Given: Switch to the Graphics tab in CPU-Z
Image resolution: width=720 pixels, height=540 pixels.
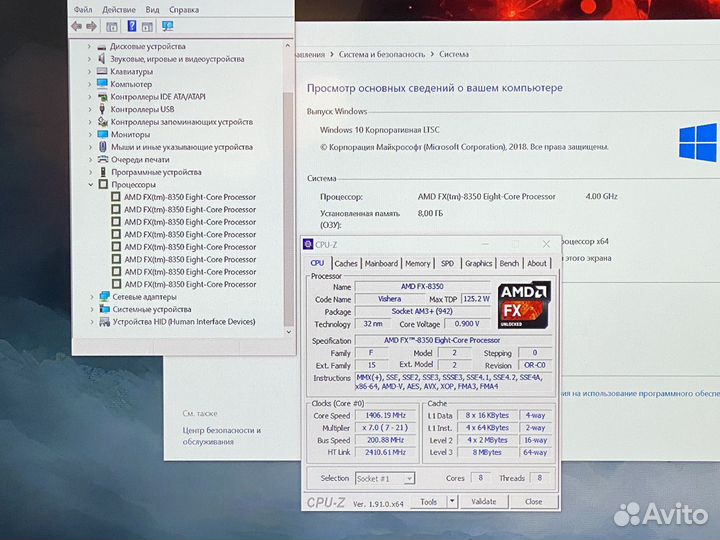Looking at the screenshot, I should click(x=478, y=264).
